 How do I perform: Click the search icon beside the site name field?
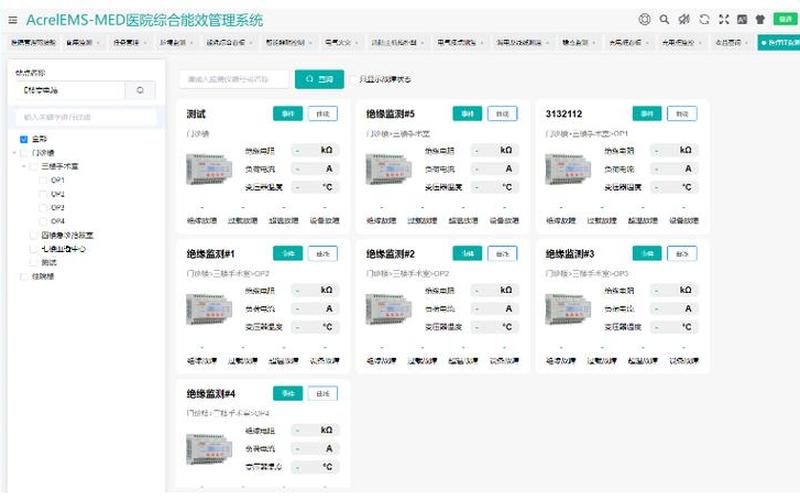pyautogui.click(x=140, y=90)
